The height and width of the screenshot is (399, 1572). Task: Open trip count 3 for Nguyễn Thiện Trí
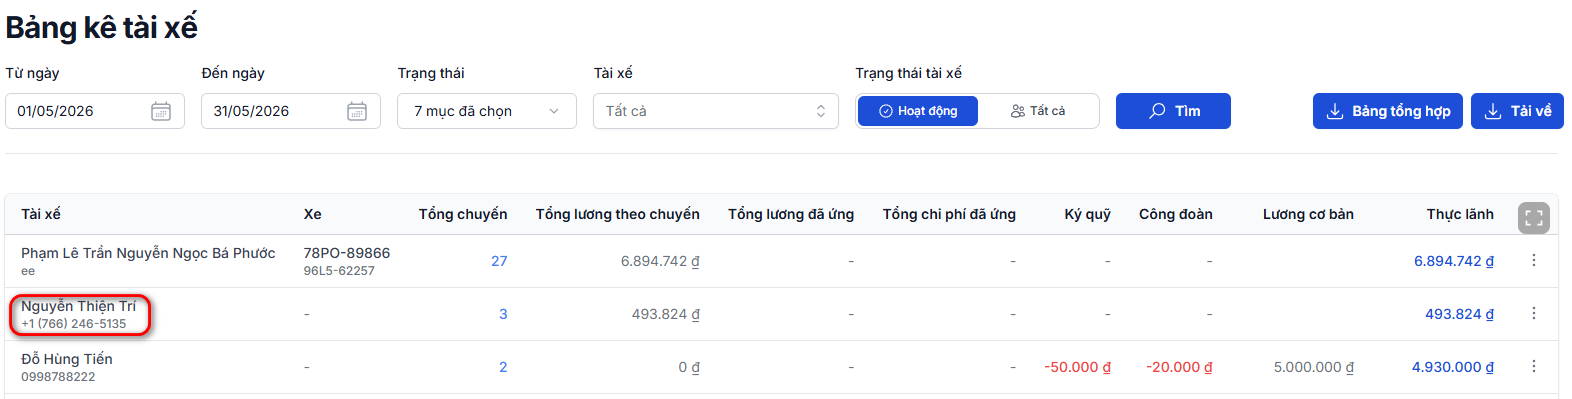pos(503,314)
